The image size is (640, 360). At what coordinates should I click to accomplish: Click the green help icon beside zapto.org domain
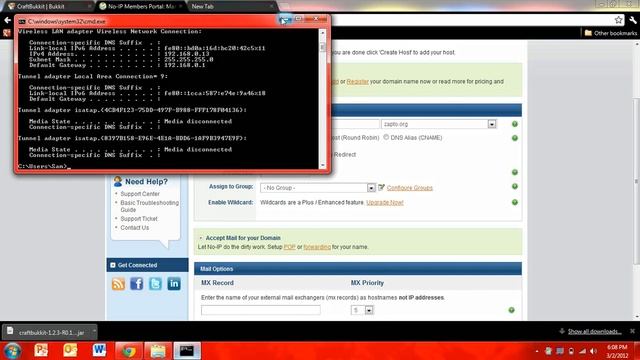pos(515,124)
